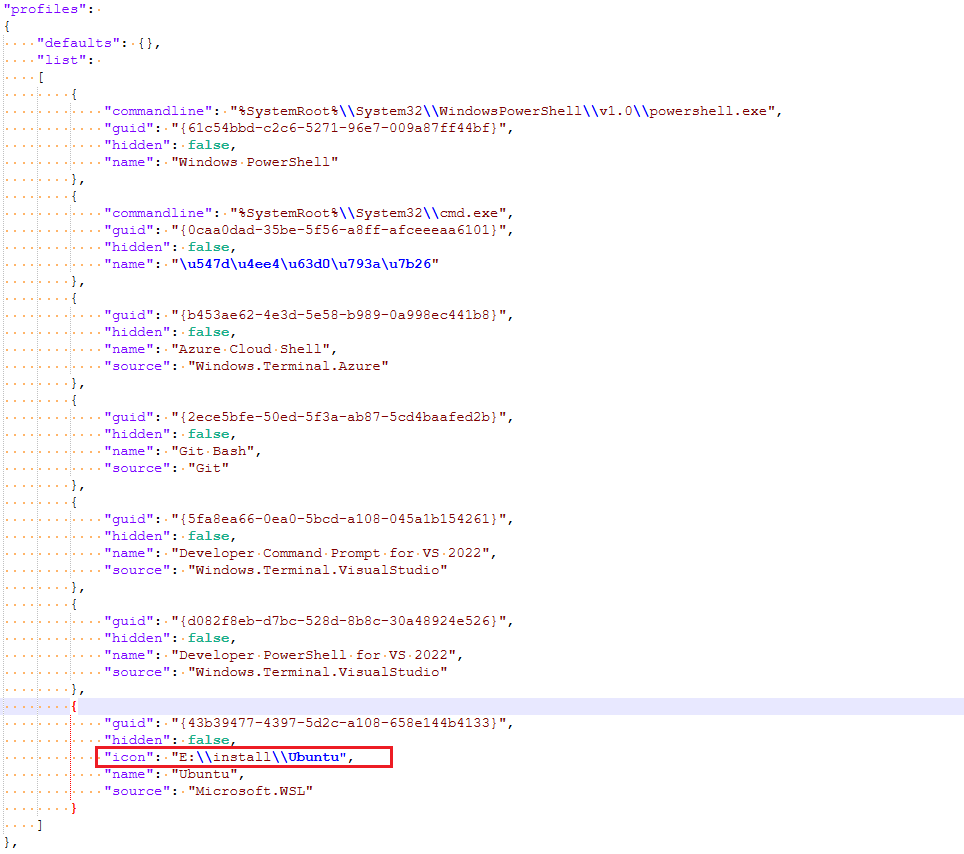Click guid value starting with 61c54bbd
The width and height of the screenshot is (964, 854).
pyautogui.click(x=339, y=128)
